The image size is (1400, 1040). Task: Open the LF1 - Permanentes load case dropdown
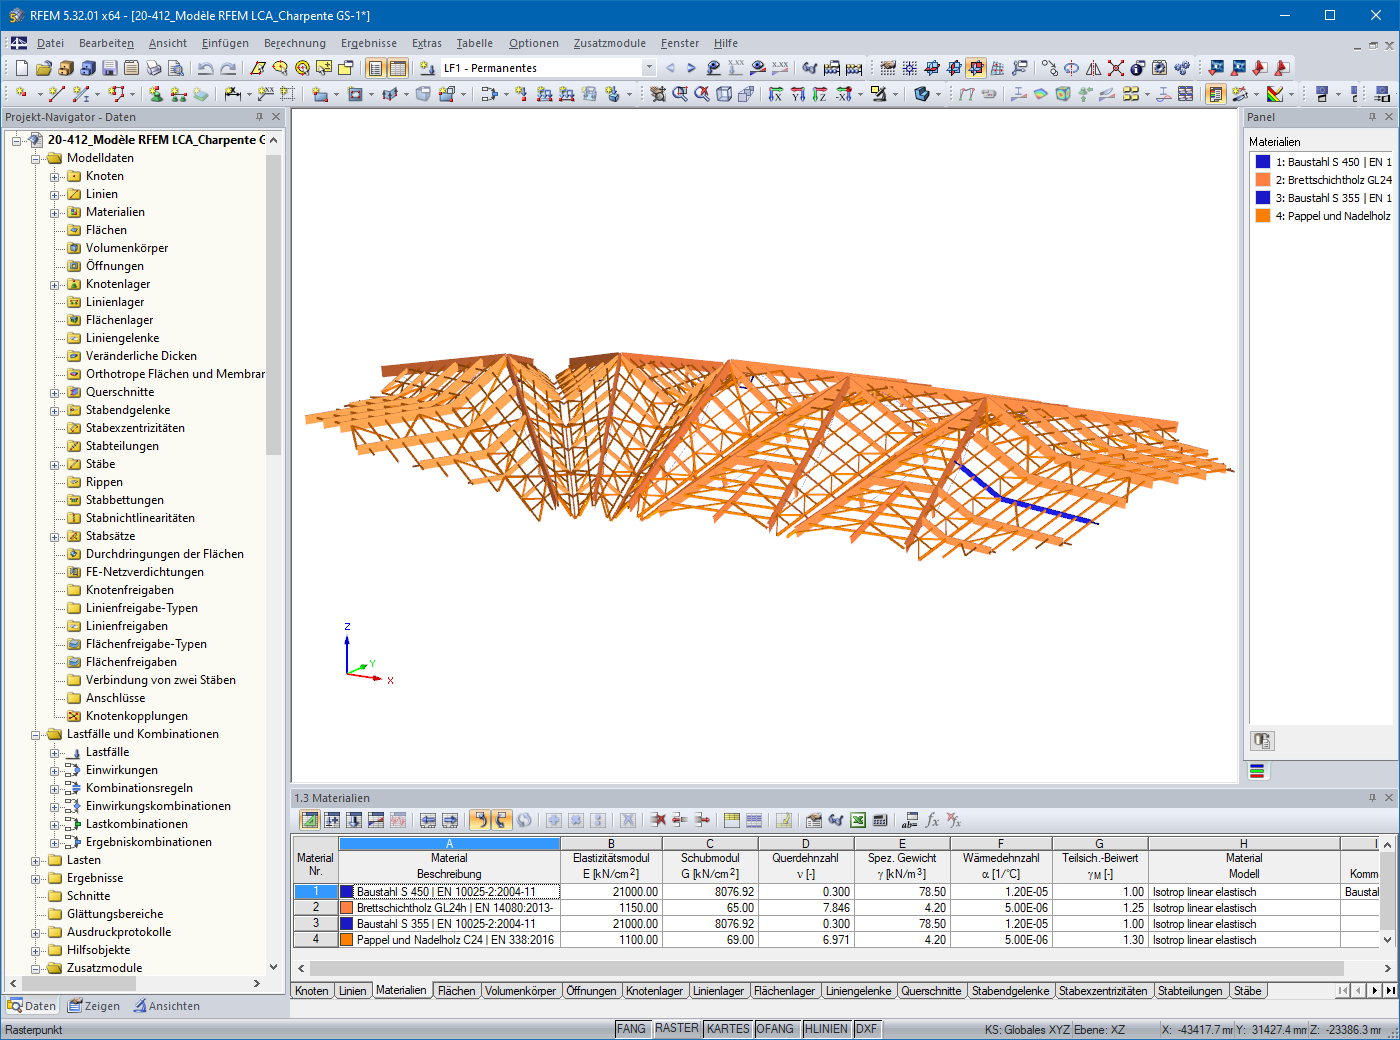coord(649,68)
